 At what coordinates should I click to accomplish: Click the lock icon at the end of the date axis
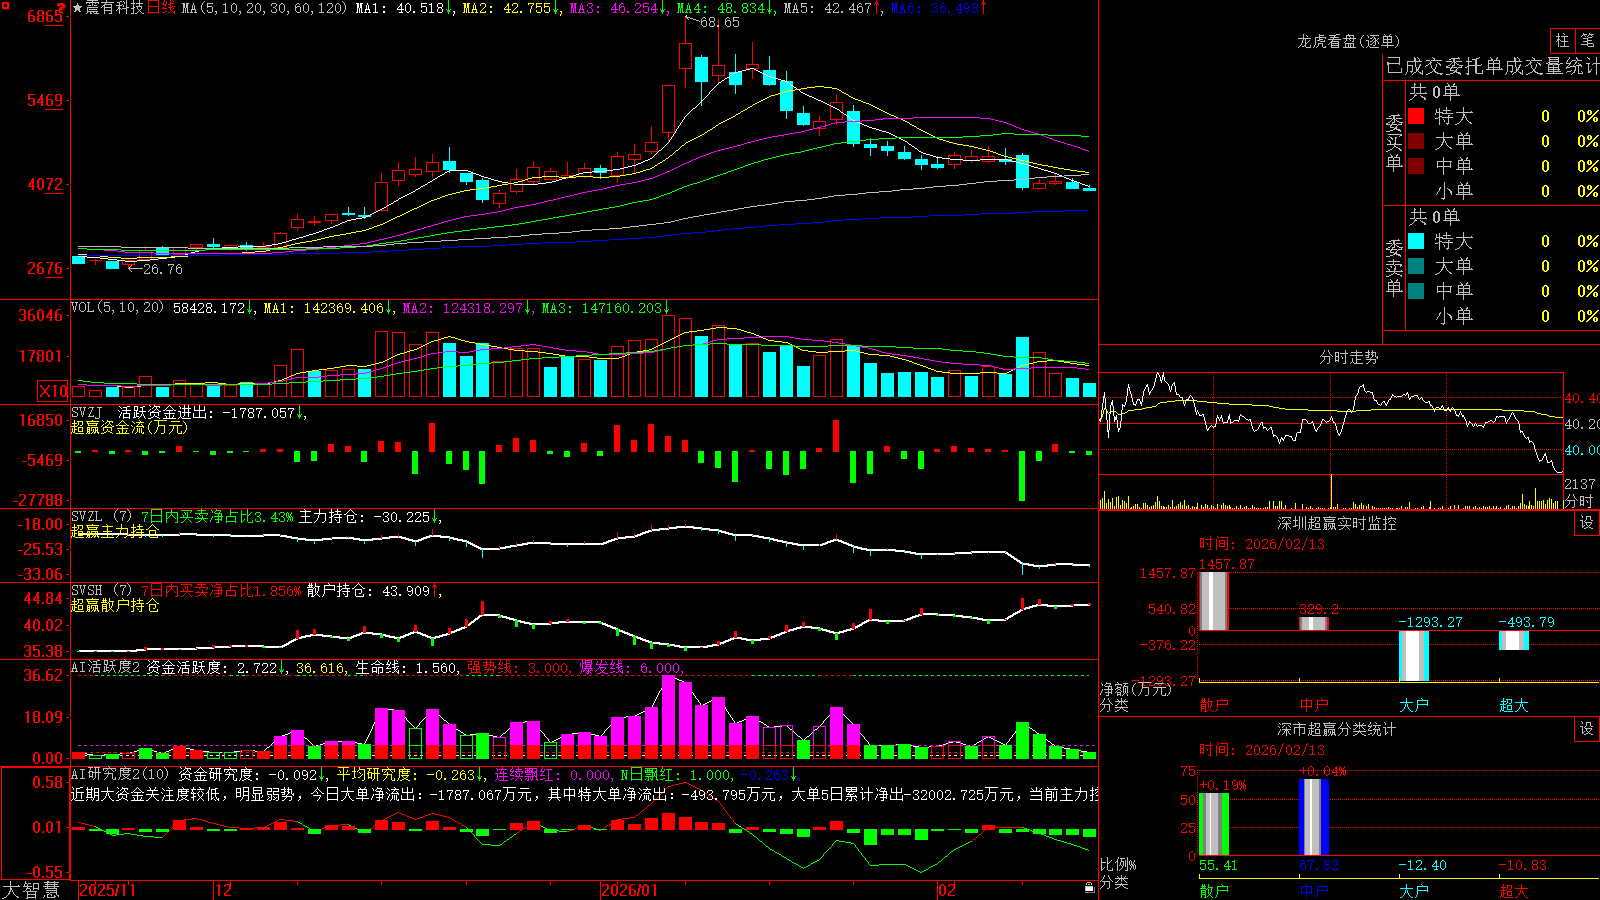pyautogui.click(x=1089, y=888)
